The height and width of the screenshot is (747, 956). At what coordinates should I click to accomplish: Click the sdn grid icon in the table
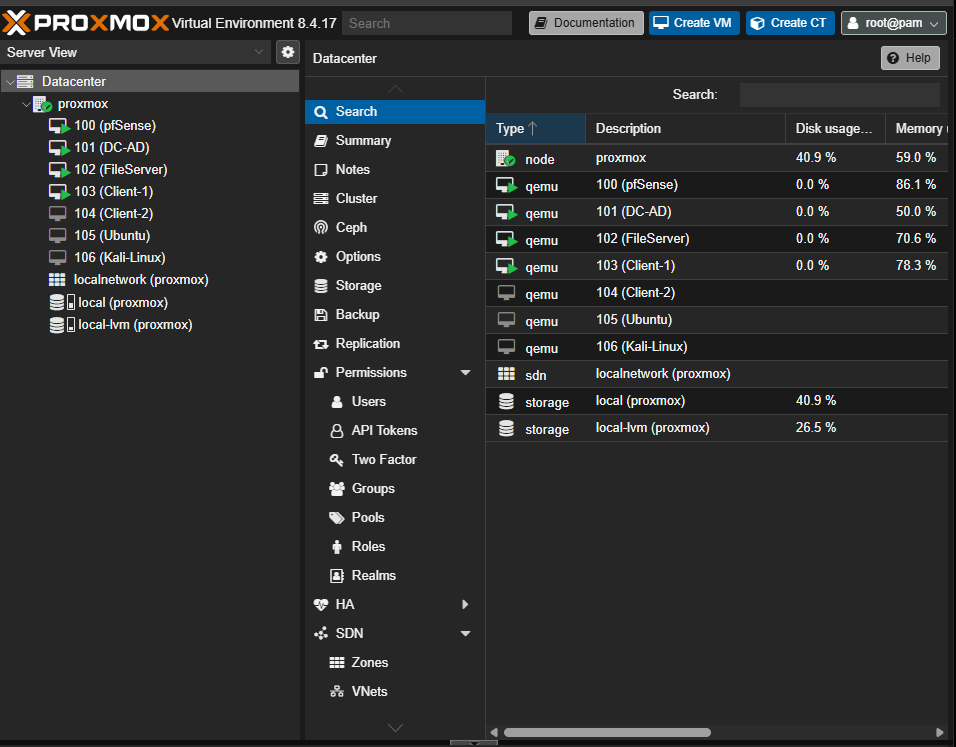click(x=506, y=374)
